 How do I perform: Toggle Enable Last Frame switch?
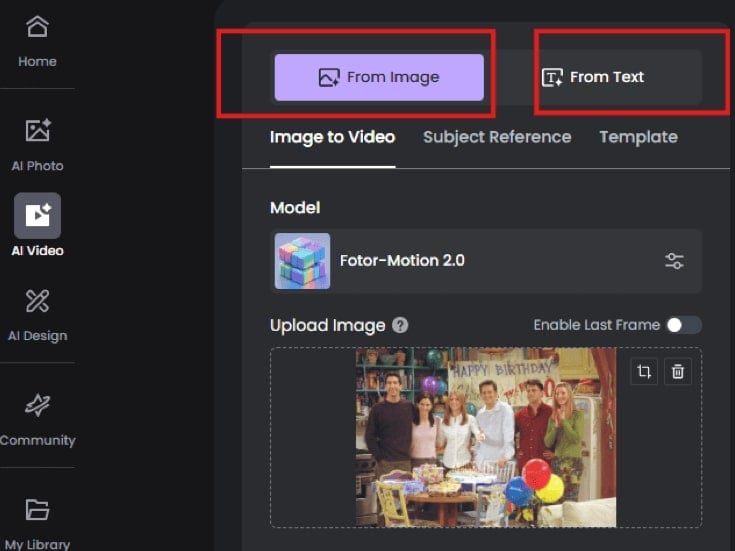[684, 325]
